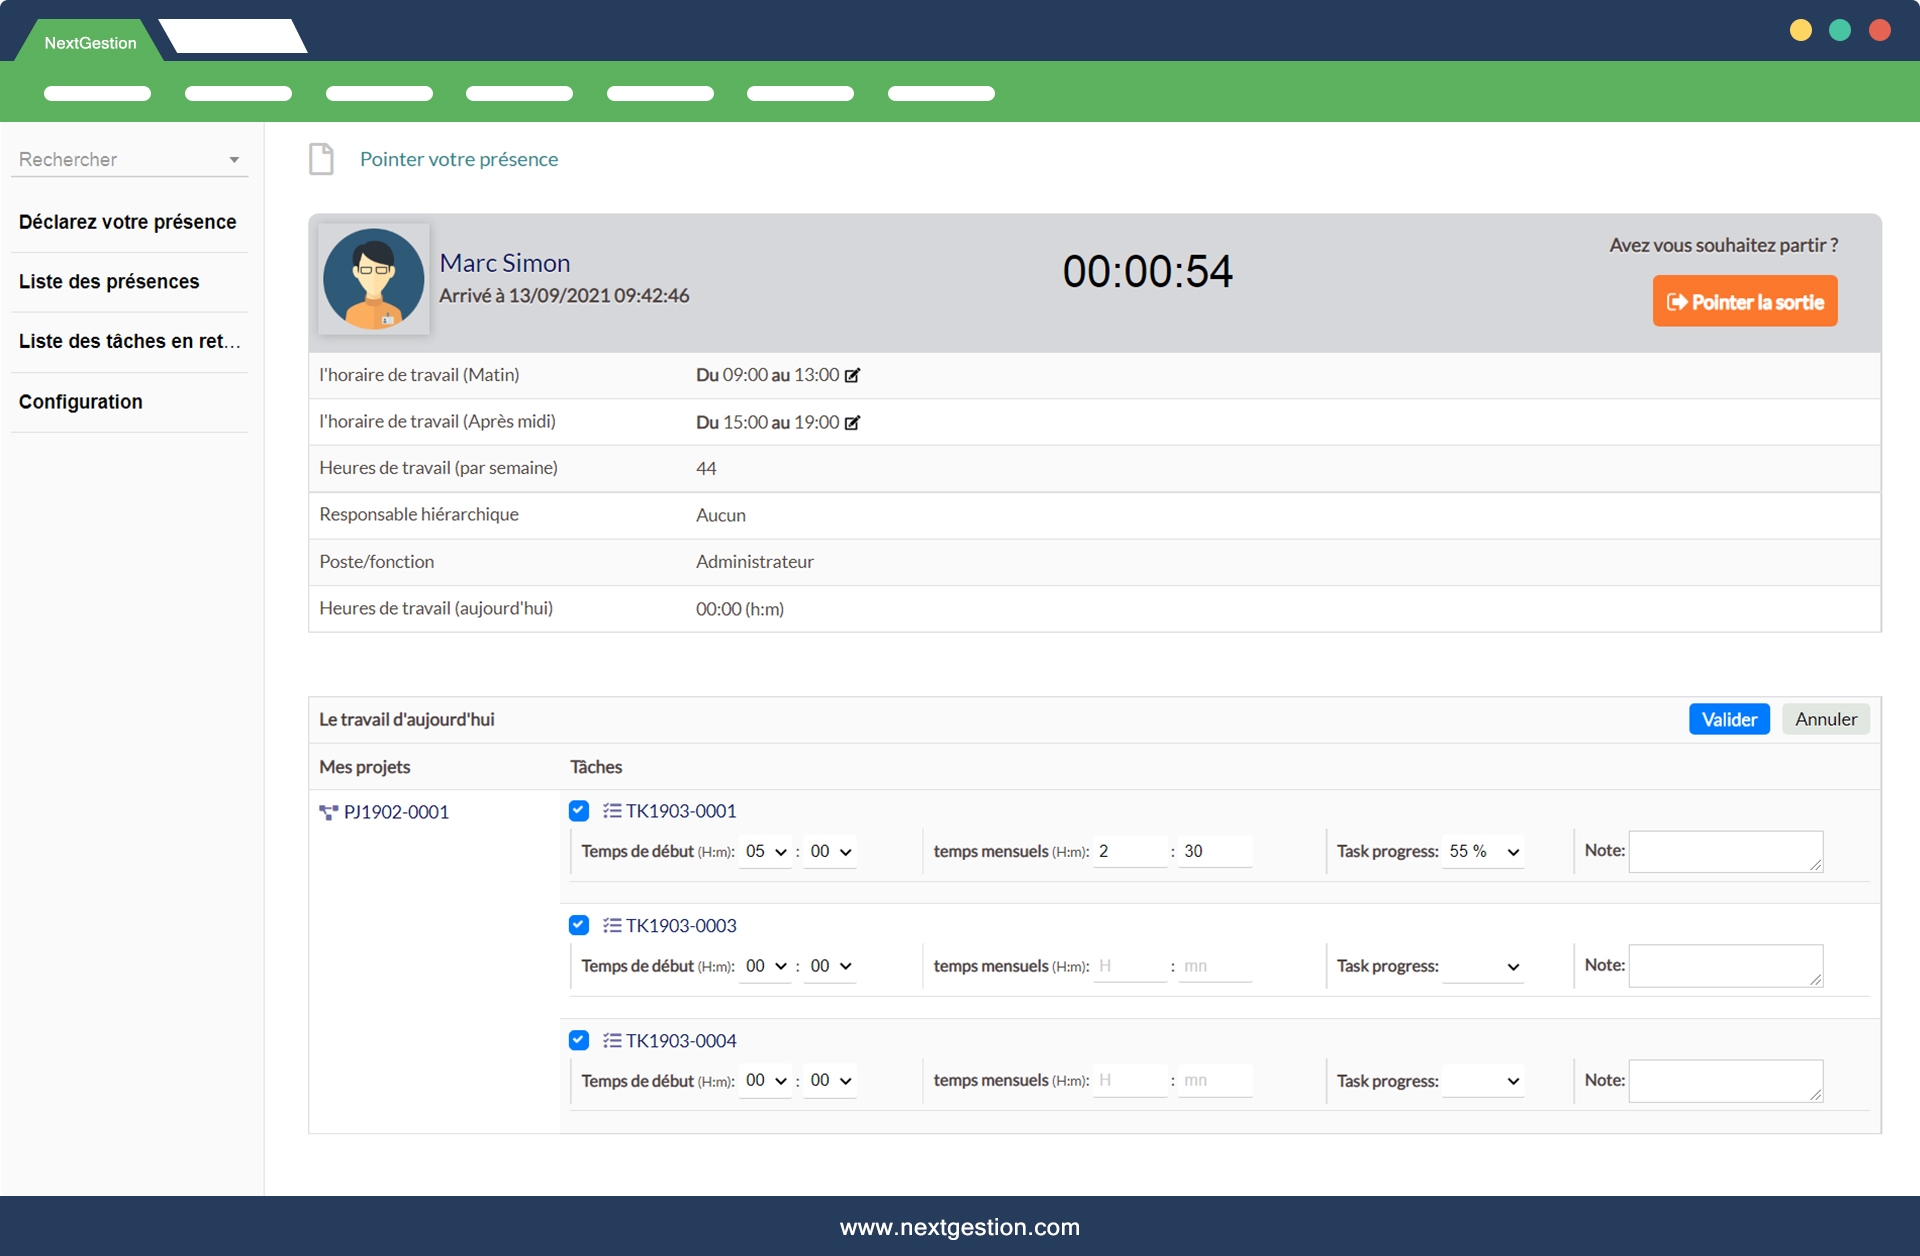Open TK1903-0004 Task progress dropdown
Screen dimensions: 1920x1256
click(x=1483, y=1081)
